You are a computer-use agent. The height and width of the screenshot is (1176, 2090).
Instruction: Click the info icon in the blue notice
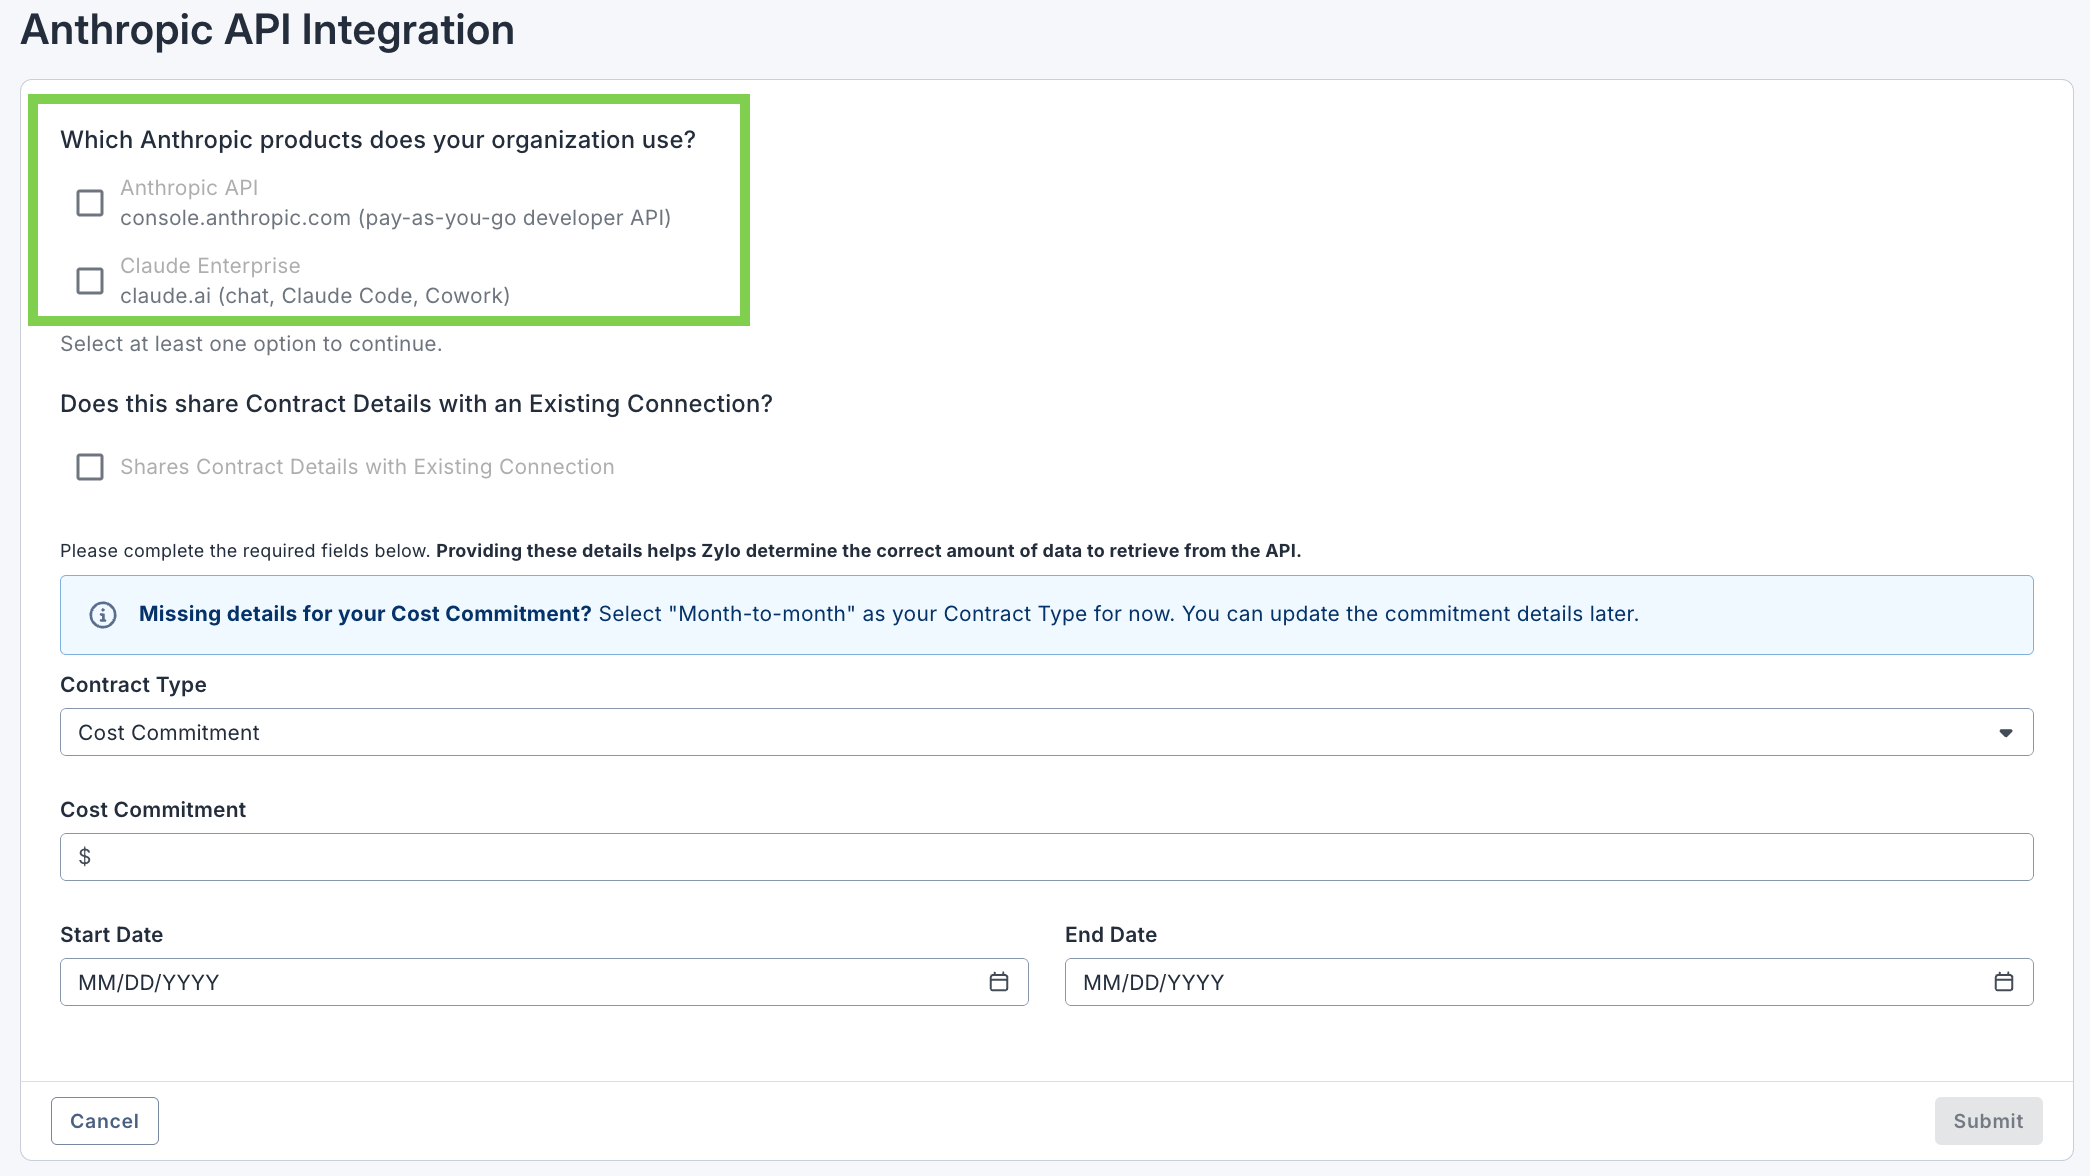[103, 615]
